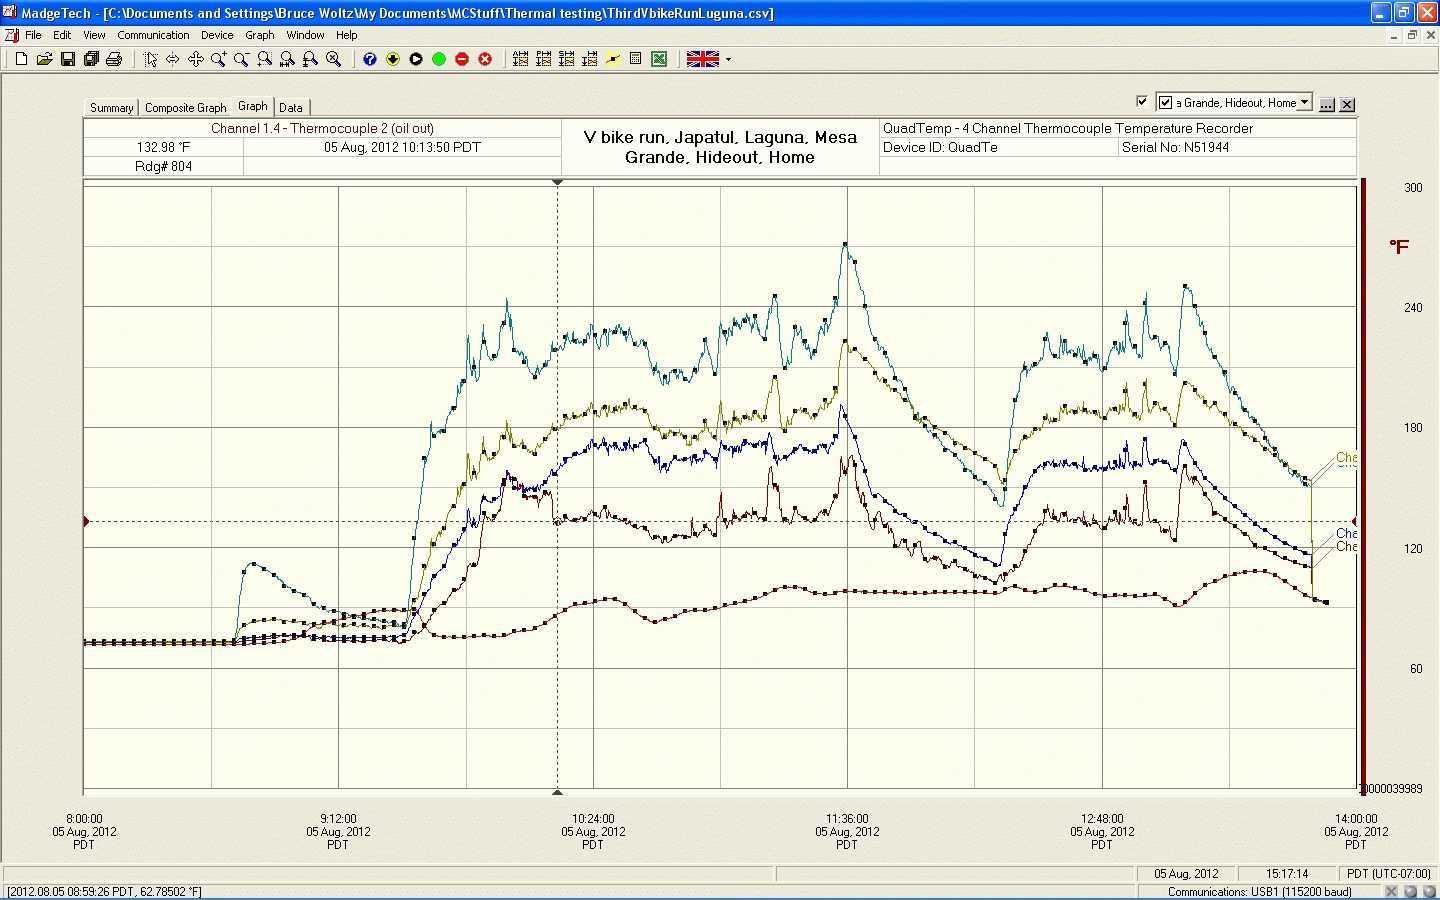Image resolution: width=1440 pixels, height=900 pixels.
Task: Open the language flag dropdown arrow
Action: 728,59
